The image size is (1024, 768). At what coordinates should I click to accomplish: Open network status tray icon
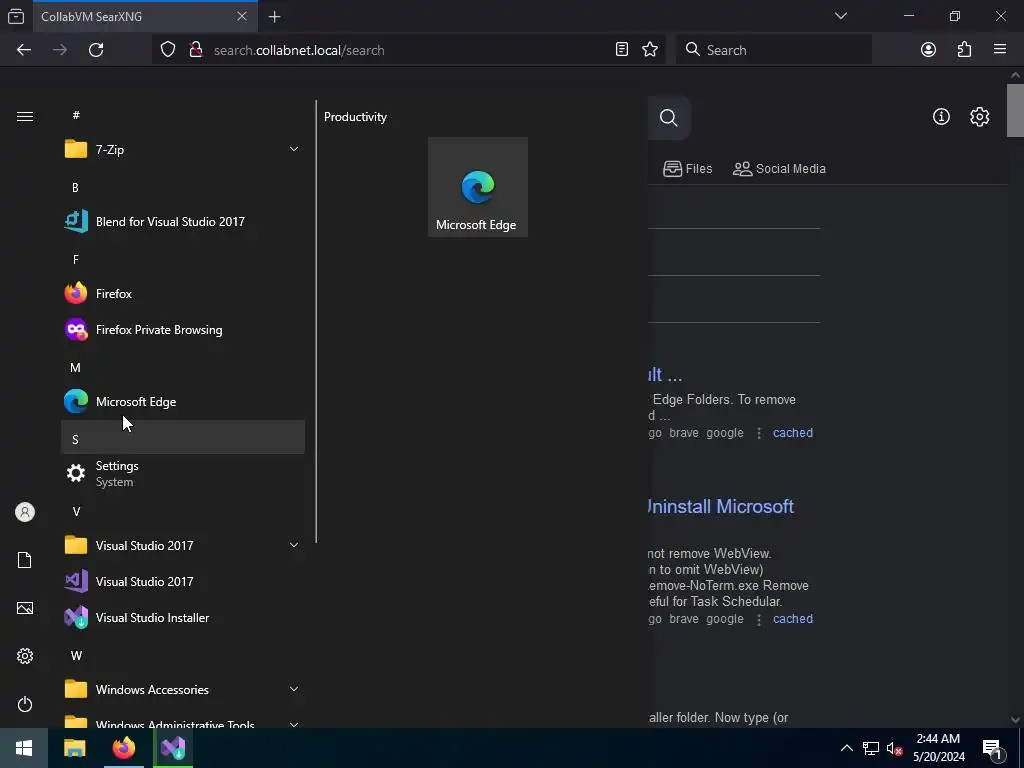(871, 748)
